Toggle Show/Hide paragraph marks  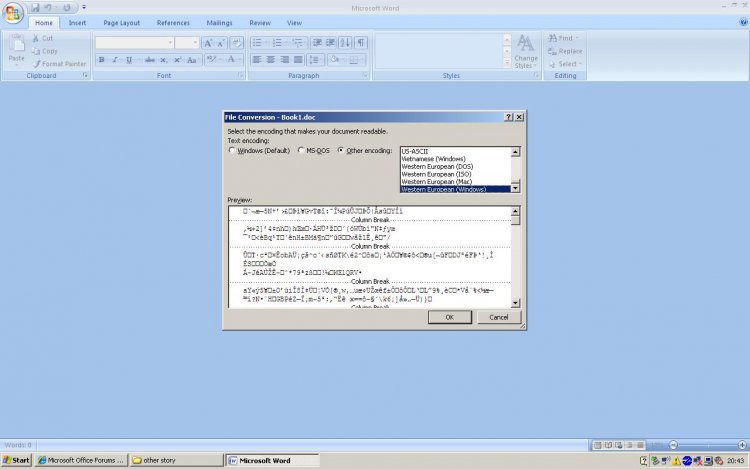pos(361,43)
